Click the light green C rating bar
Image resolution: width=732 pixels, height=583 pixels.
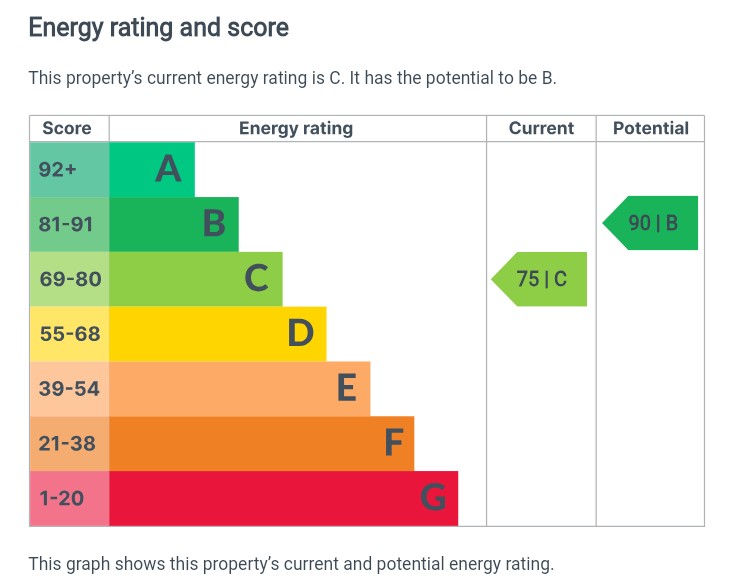tap(196, 279)
